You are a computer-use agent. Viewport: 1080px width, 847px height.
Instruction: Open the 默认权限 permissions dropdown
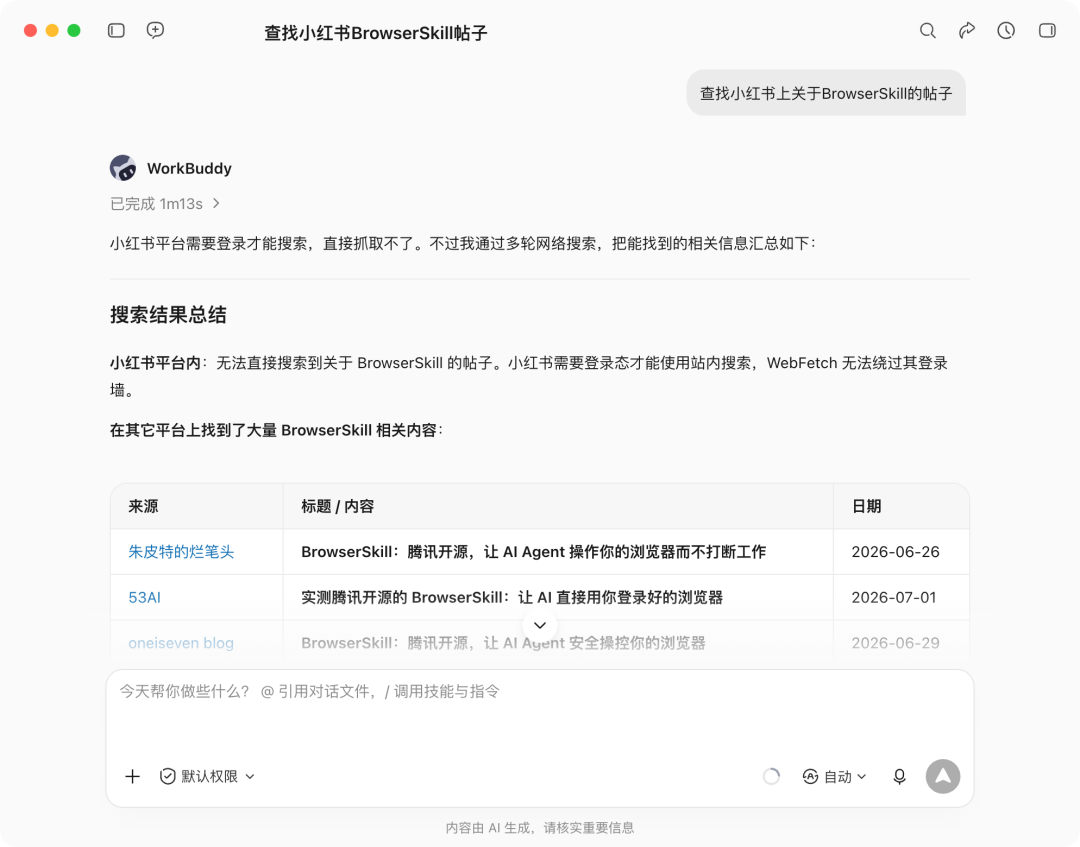click(208, 777)
